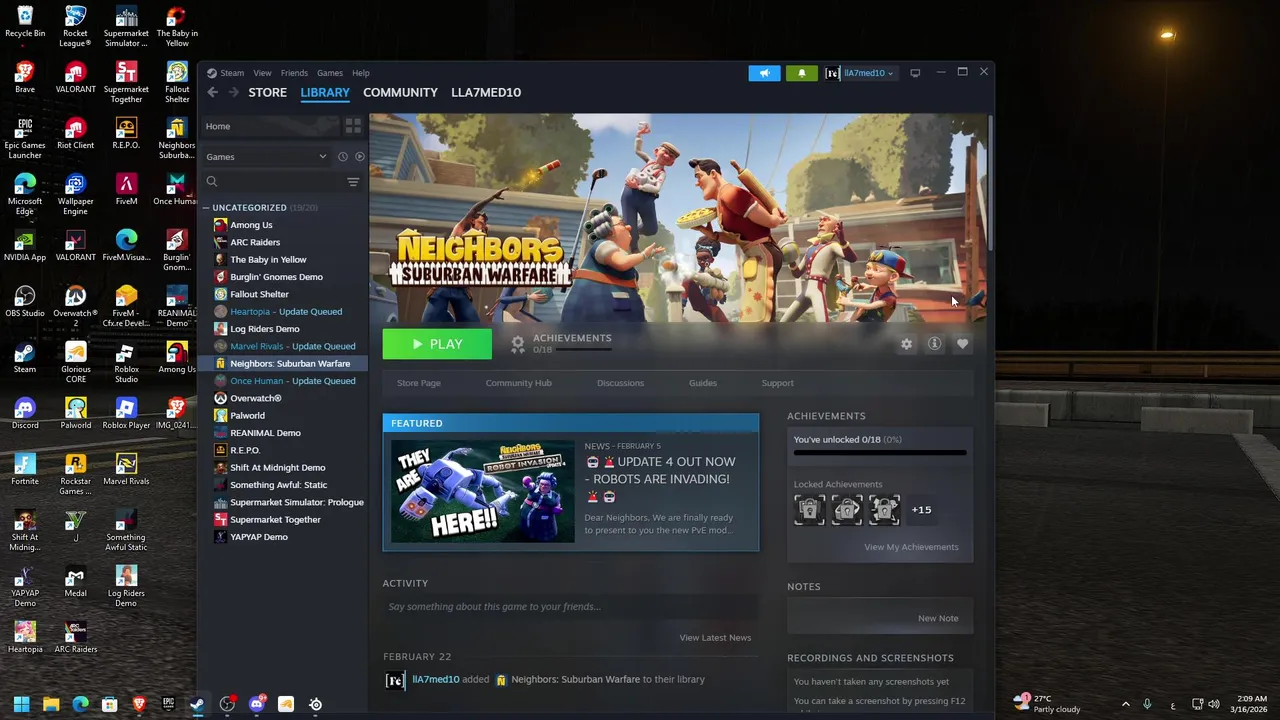Select OBS Studio desktop icon
Image resolution: width=1280 pixels, height=720 pixels.
coord(25,302)
